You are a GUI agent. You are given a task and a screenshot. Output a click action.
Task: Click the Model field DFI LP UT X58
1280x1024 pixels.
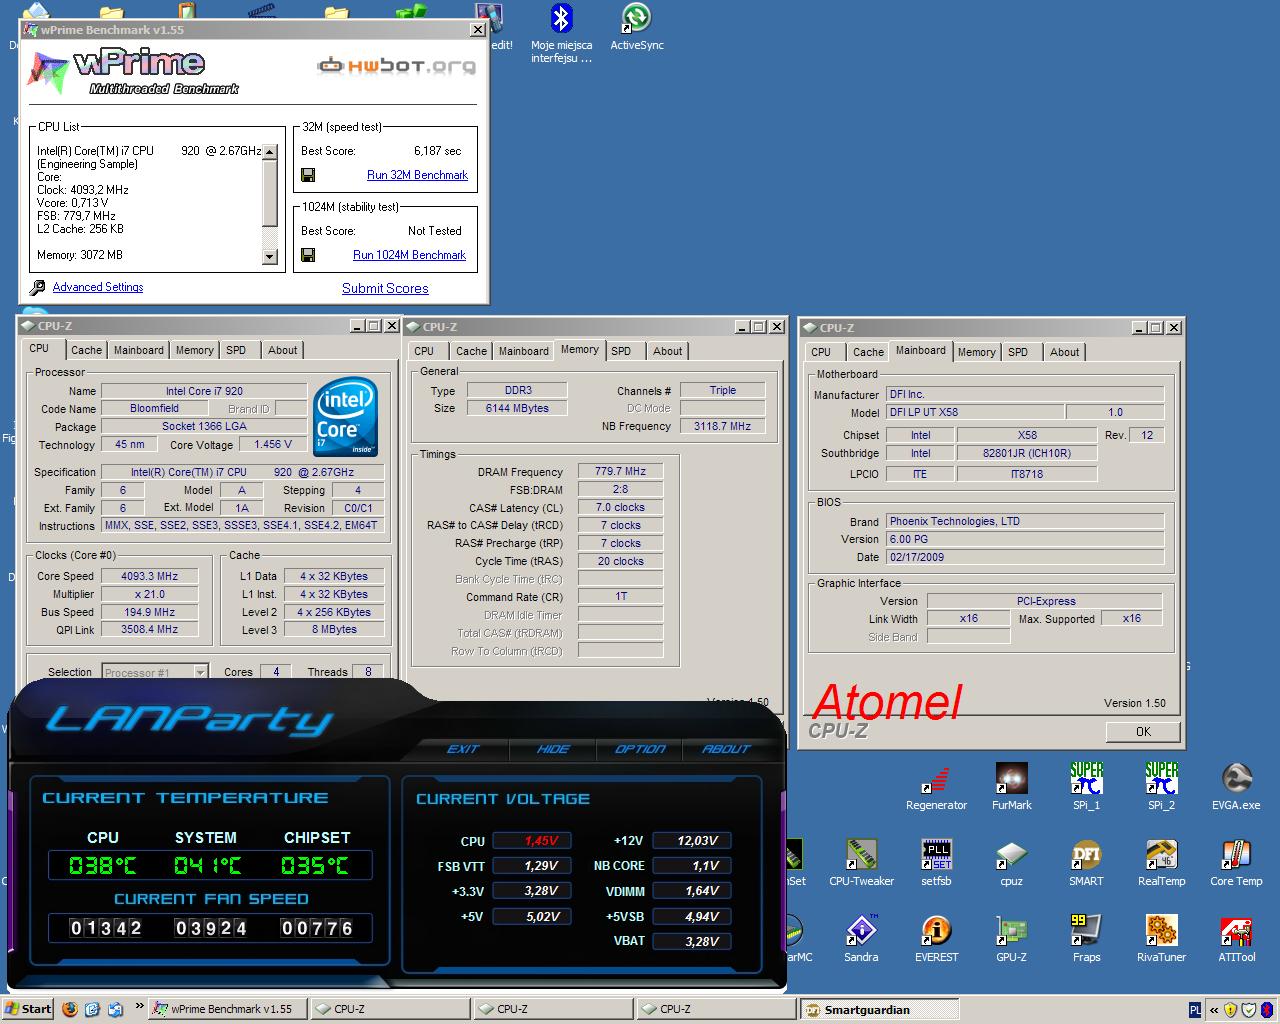pos(974,412)
